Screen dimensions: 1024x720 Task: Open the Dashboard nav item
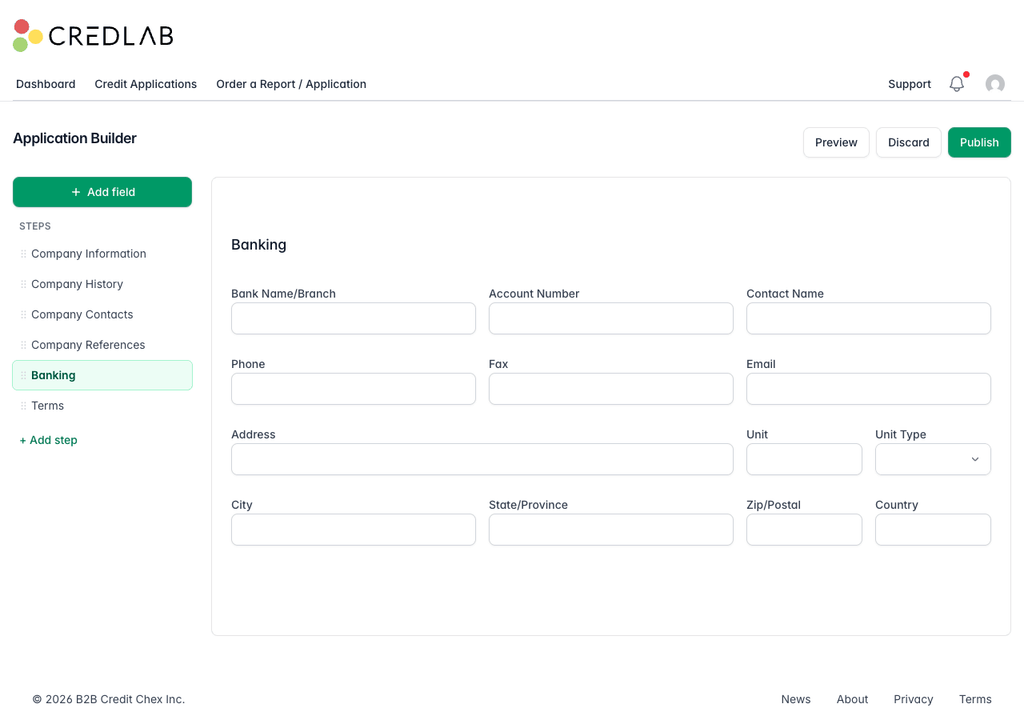coord(46,84)
